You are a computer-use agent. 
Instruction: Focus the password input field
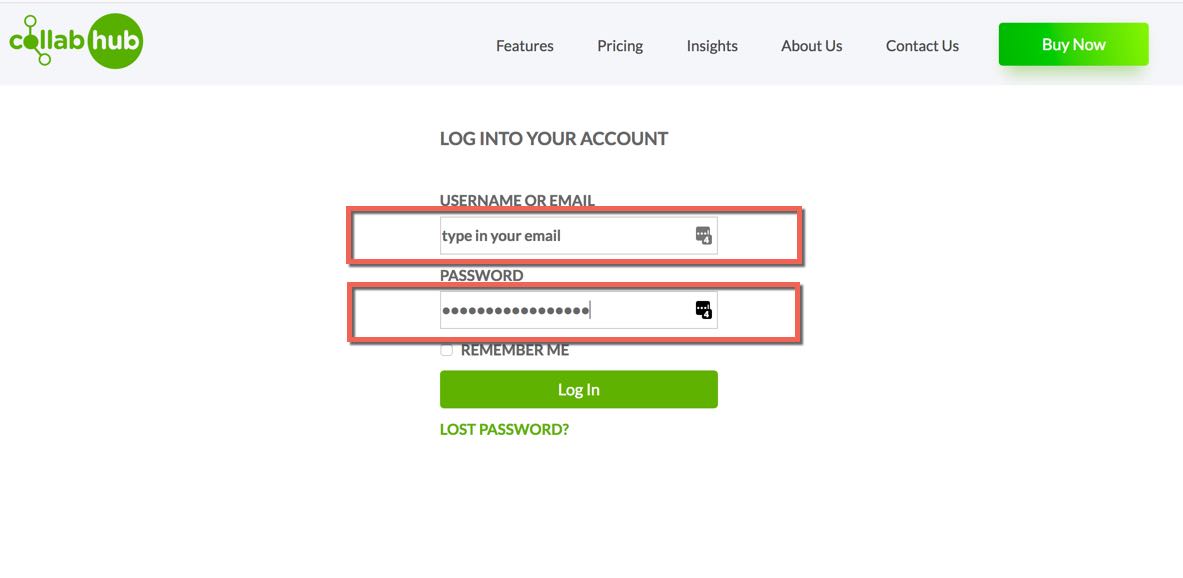[579, 309]
